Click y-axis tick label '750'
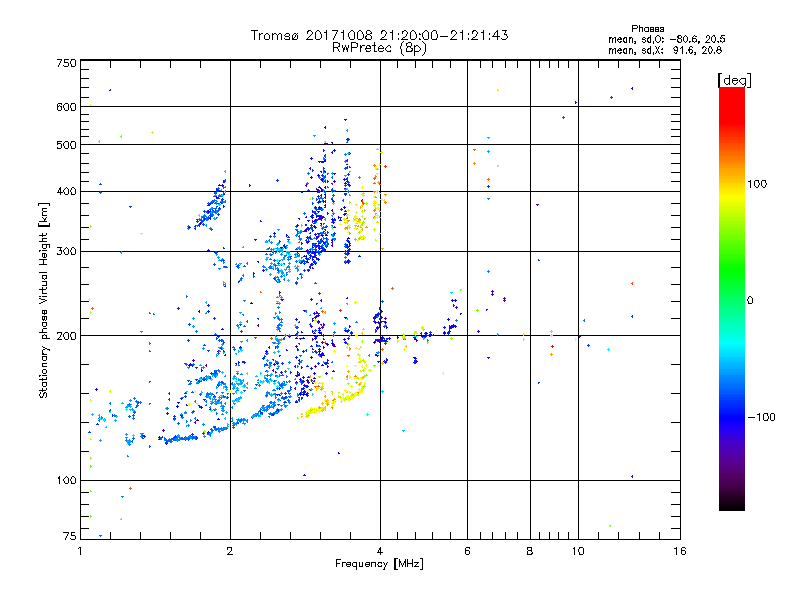800x600 pixels. click(x=66, y=63)
